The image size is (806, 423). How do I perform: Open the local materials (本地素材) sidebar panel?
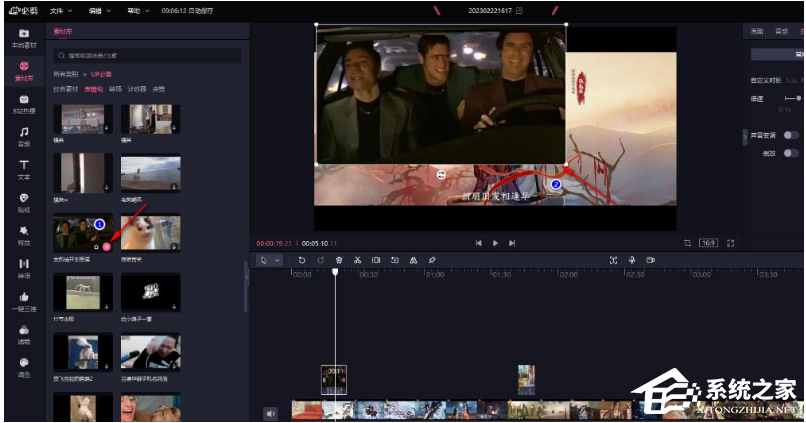[x=23, y=38]
